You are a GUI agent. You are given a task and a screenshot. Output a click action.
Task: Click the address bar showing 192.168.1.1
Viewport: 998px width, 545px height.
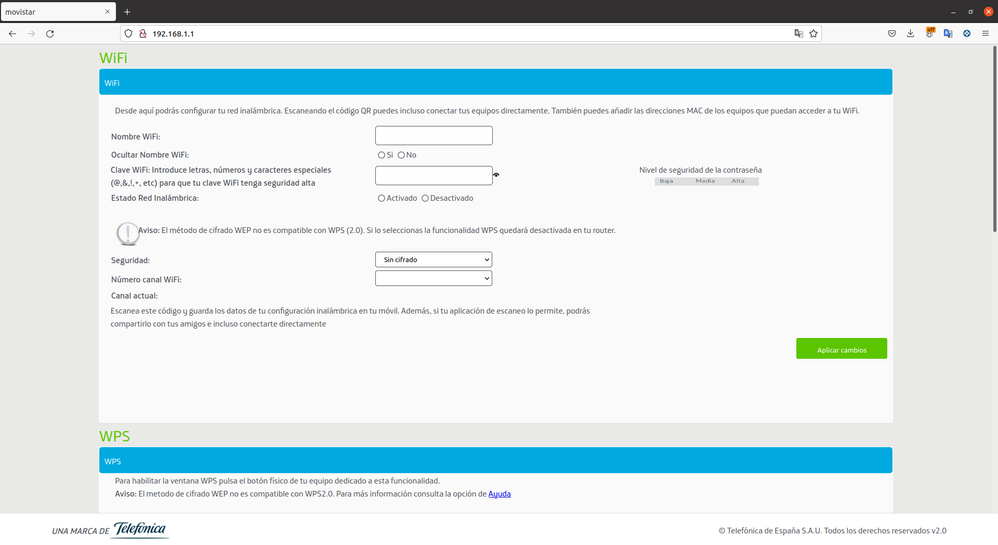tap(471, 34)
